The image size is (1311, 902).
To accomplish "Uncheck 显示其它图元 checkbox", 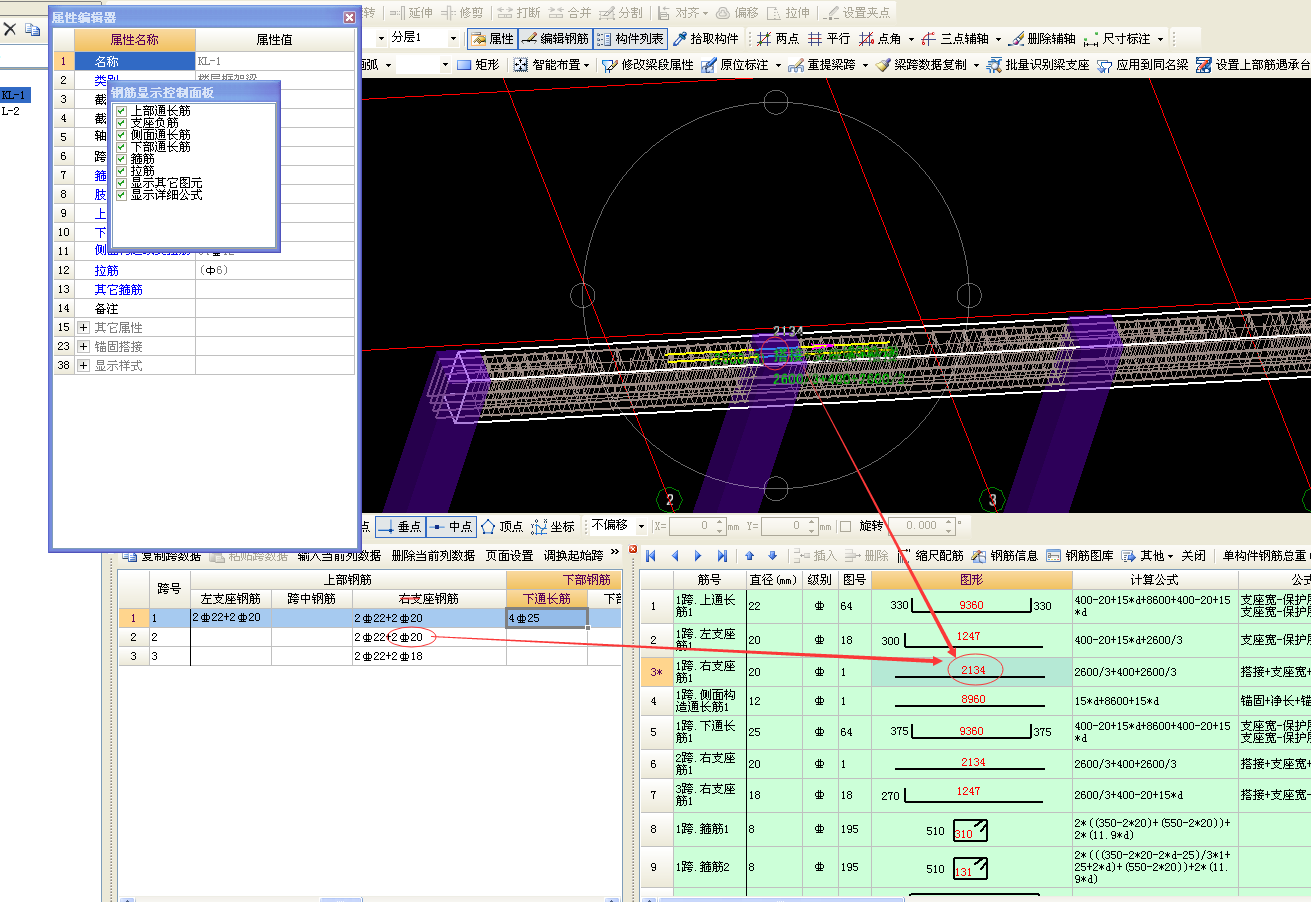I will click(121, 183).
